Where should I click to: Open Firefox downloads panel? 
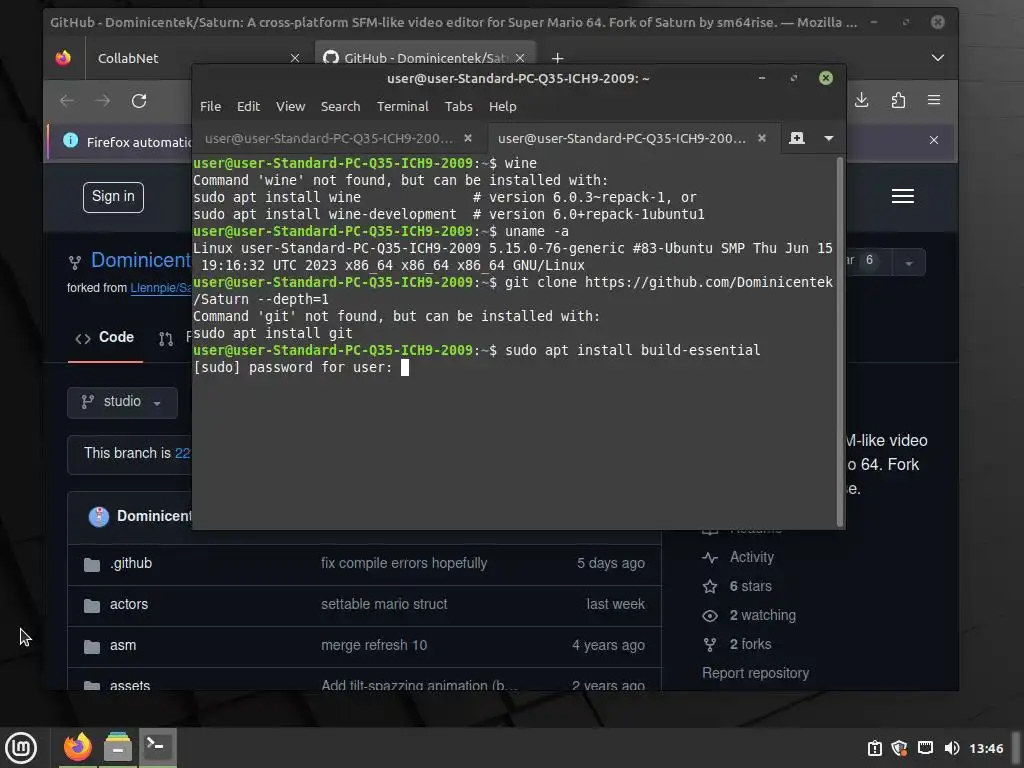tap(861, 100)
